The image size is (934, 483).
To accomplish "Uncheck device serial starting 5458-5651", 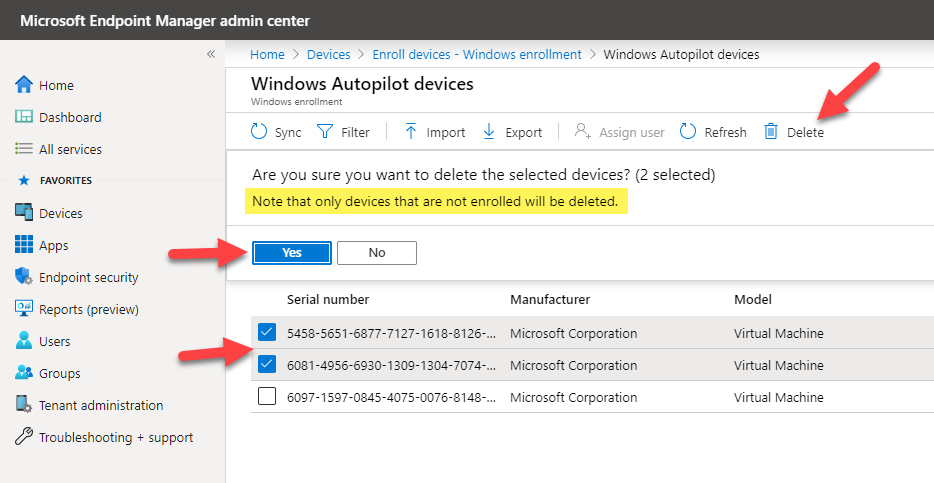I will [x=266, y=332].
